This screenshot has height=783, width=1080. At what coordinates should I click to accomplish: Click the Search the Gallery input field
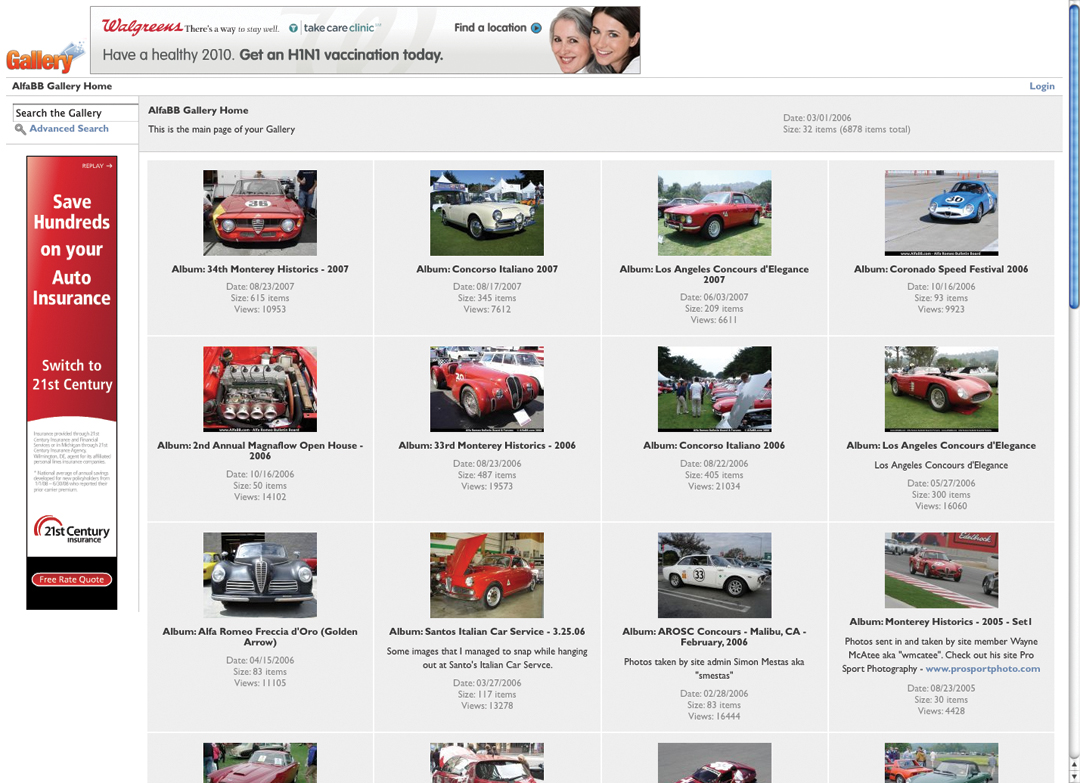tap(75, 113)
